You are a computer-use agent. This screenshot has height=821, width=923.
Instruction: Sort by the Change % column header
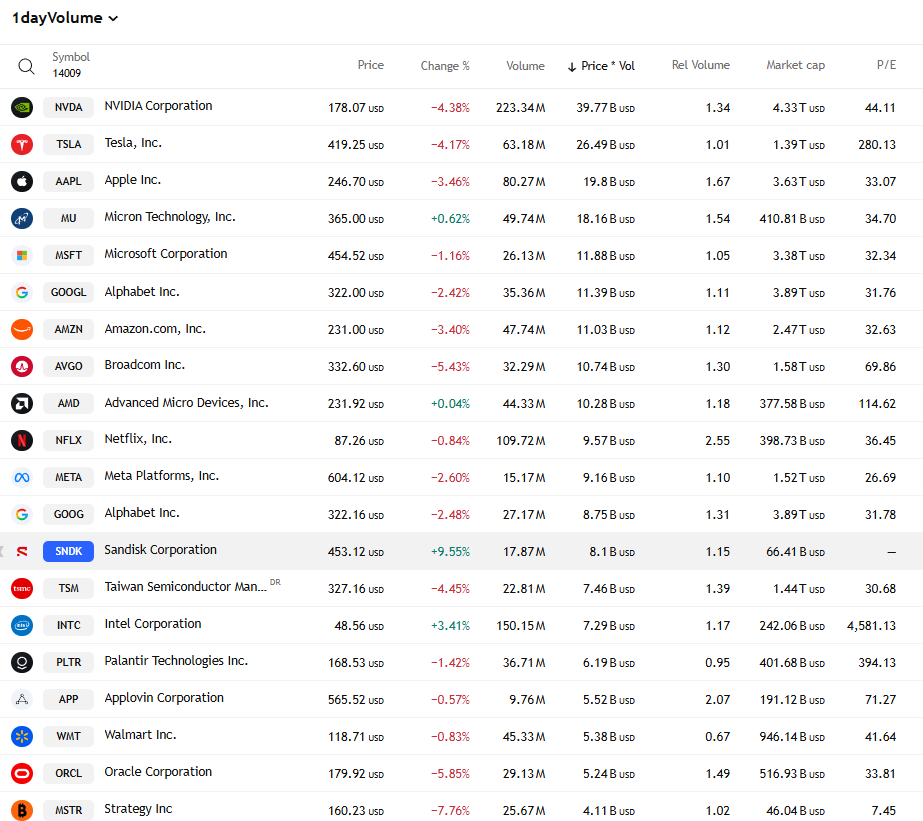coord(444,66)
